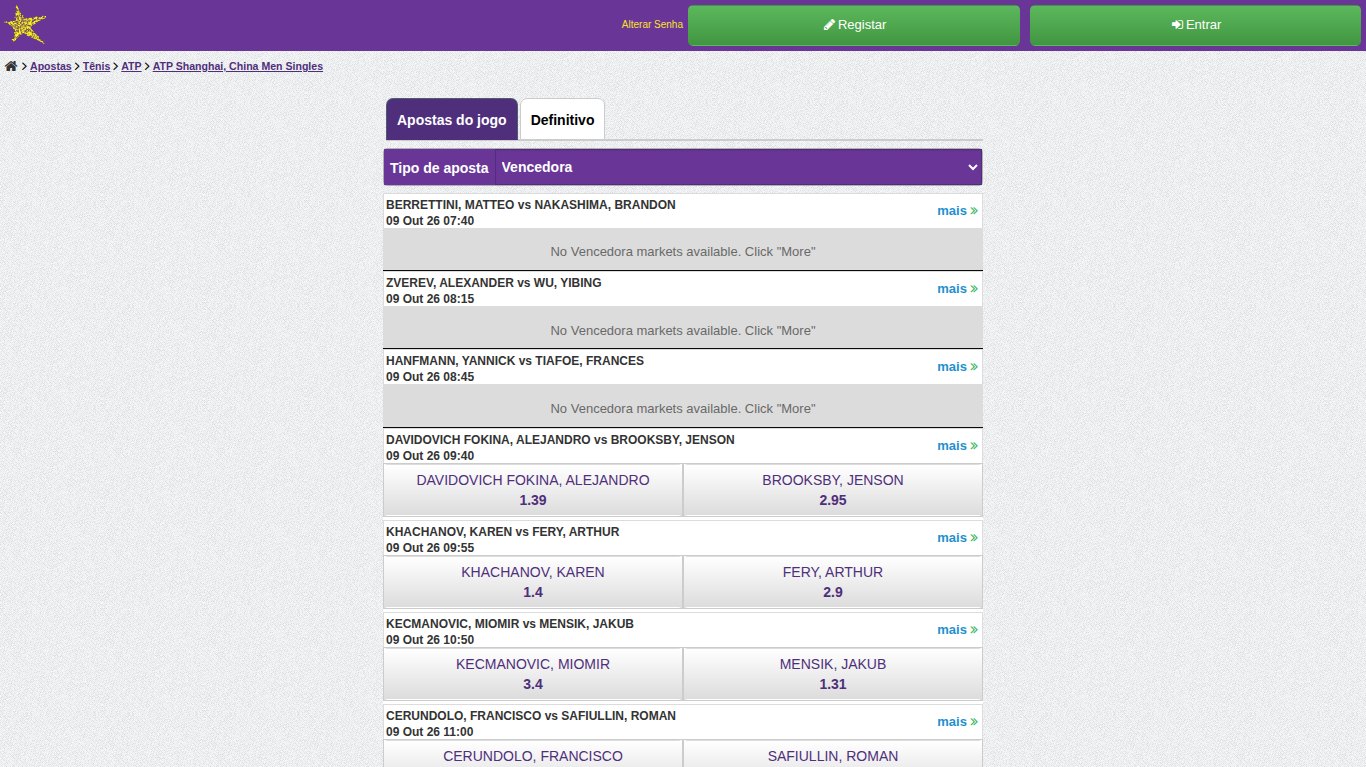Bet on Brooksby, Jenson at 2.95
The image size is (1366, 767).
coord(833,490)
